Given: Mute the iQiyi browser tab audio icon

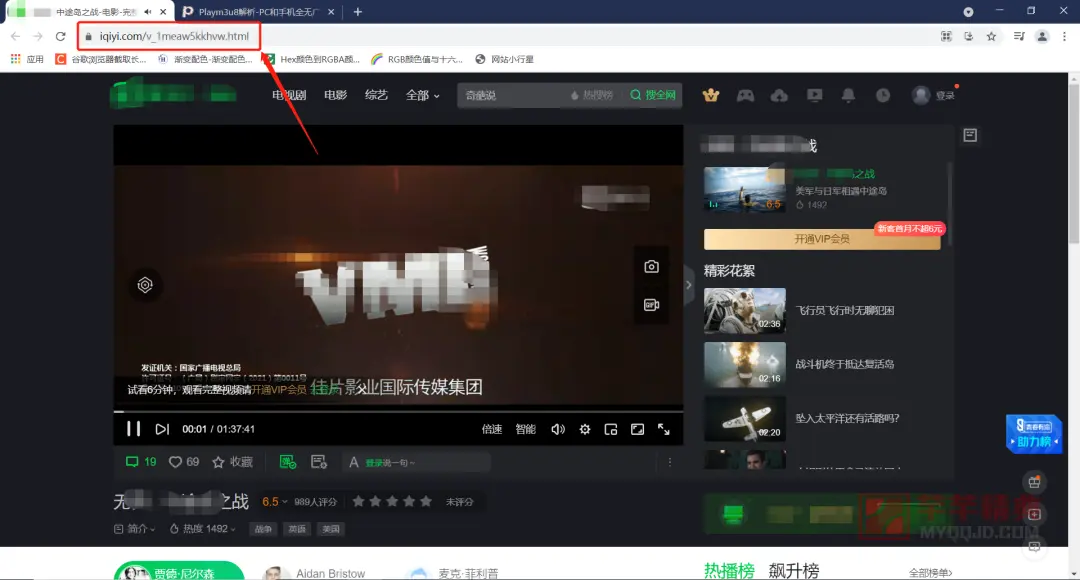Looking at the screenshot, I should 147,12.
